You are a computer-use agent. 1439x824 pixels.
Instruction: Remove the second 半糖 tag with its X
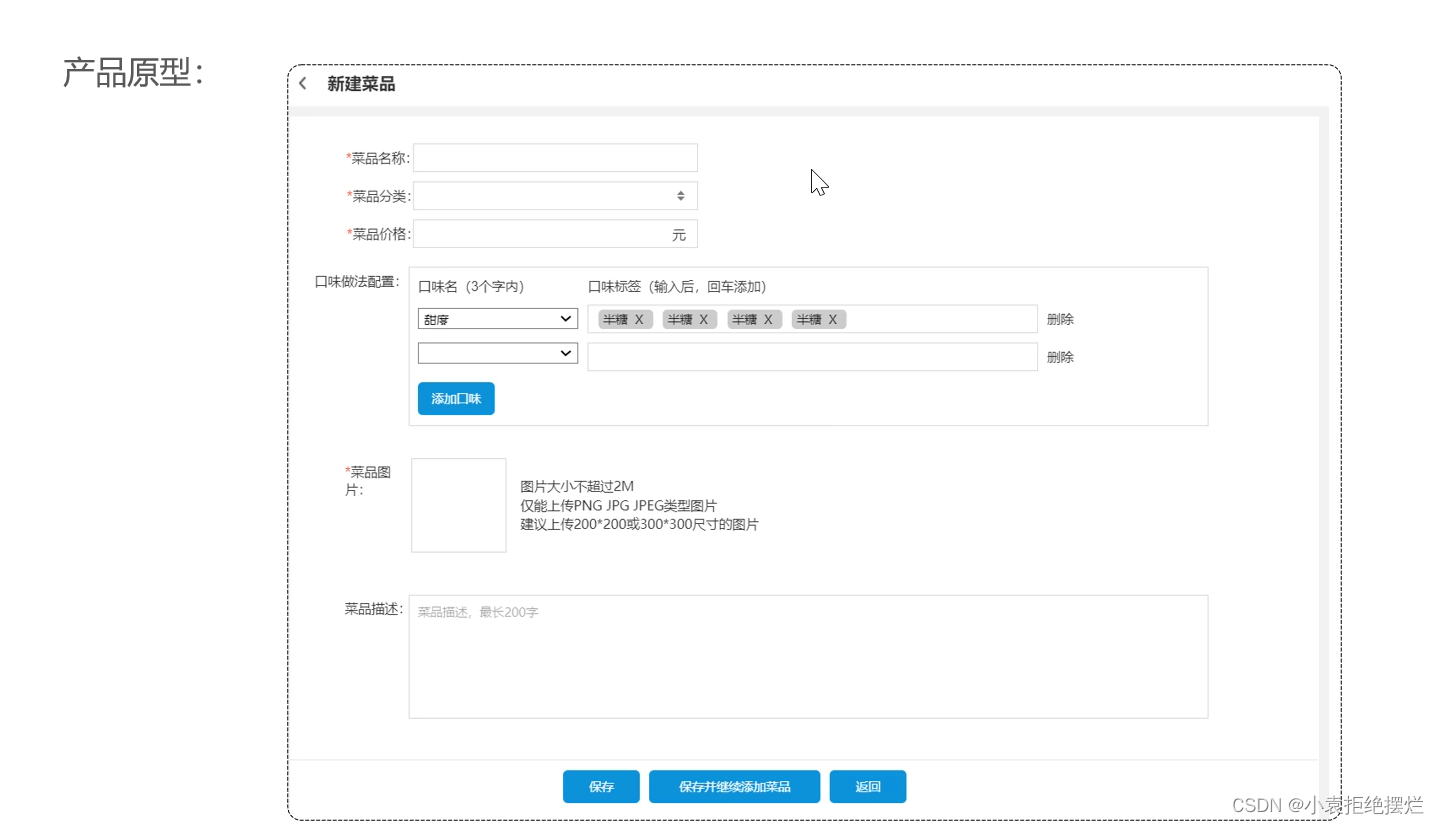[x=703, y=318]
